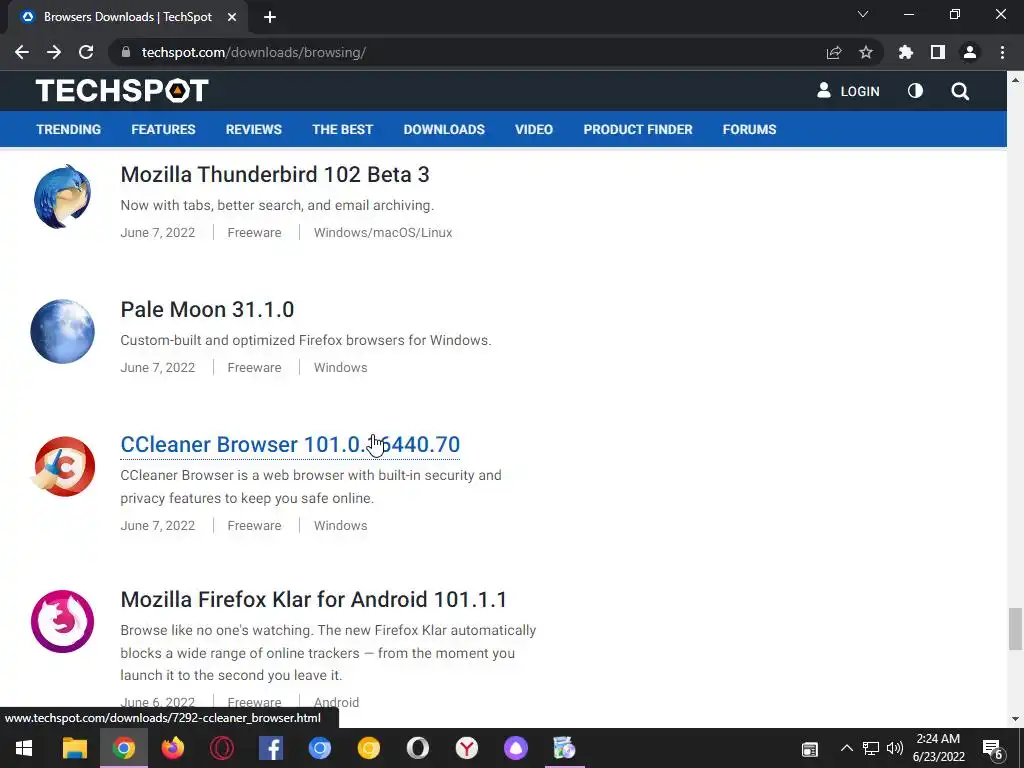
Task: Open Chrome side panel
Action: [x=938, y=52]
